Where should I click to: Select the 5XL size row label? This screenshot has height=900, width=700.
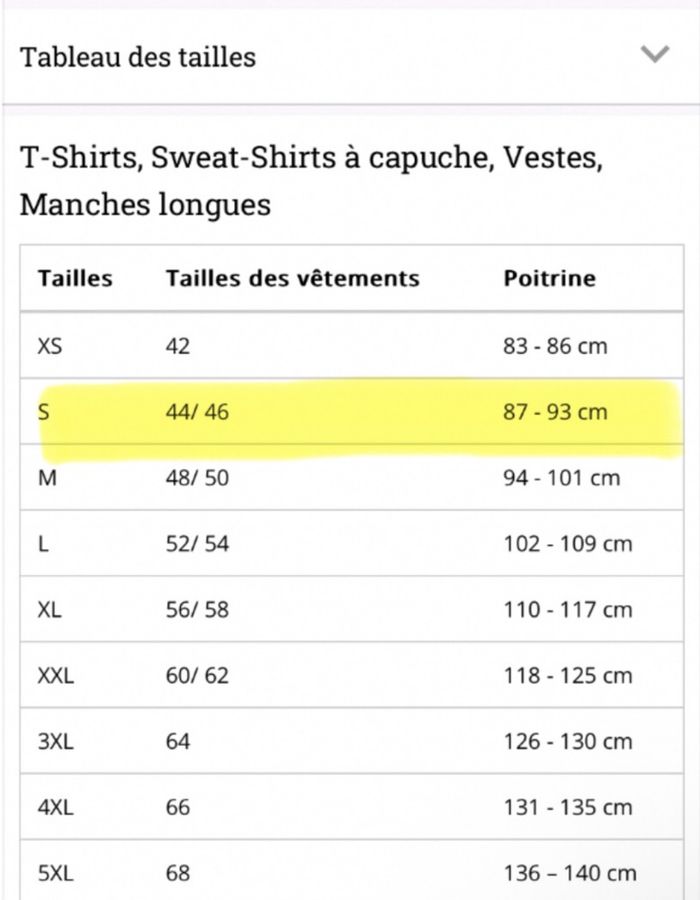click(x=57, y=873)
